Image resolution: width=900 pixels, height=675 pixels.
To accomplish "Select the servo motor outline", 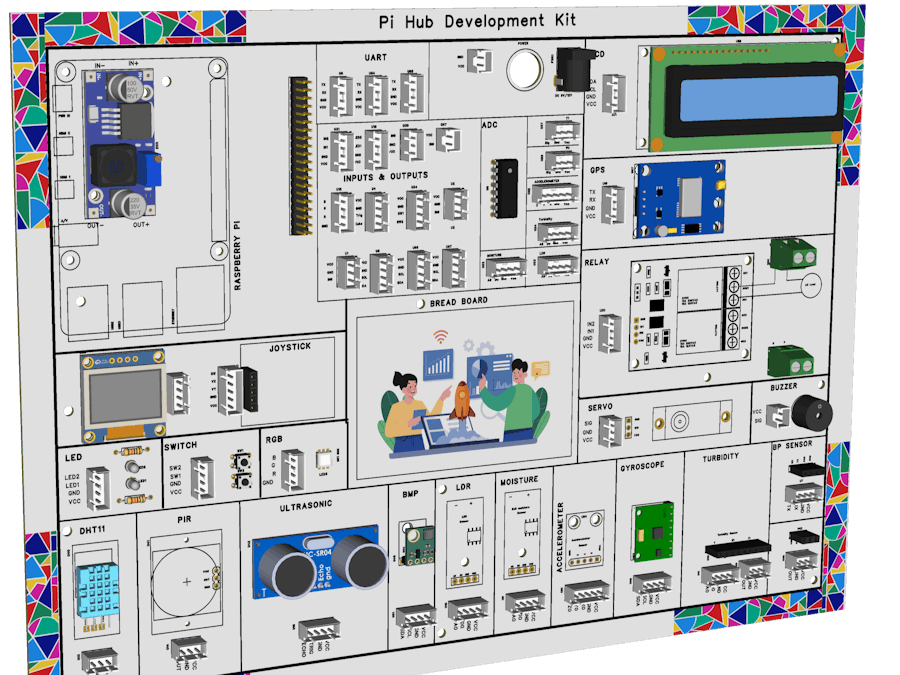I will pos(692,421).
